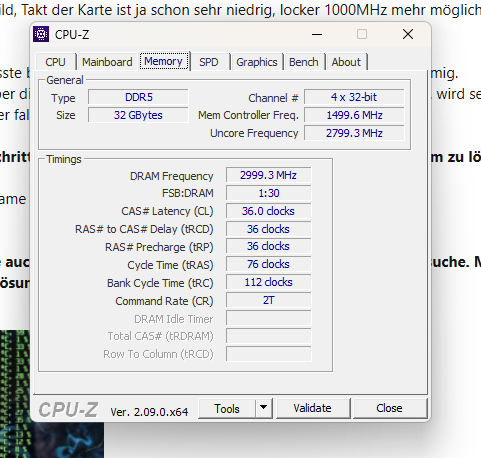481x458 pixels.
Task: Click the 76 clocks tRAS value
Action: coord(269,264)
